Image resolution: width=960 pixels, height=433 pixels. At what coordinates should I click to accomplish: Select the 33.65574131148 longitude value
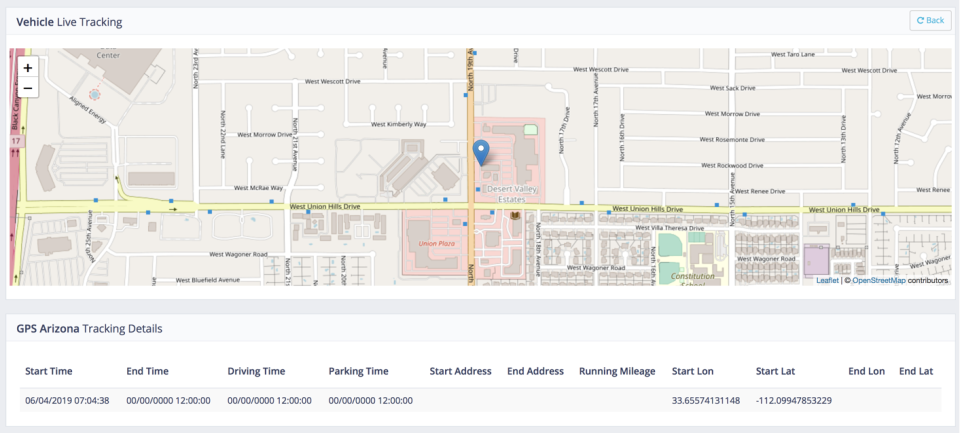[x=706, y=401]
